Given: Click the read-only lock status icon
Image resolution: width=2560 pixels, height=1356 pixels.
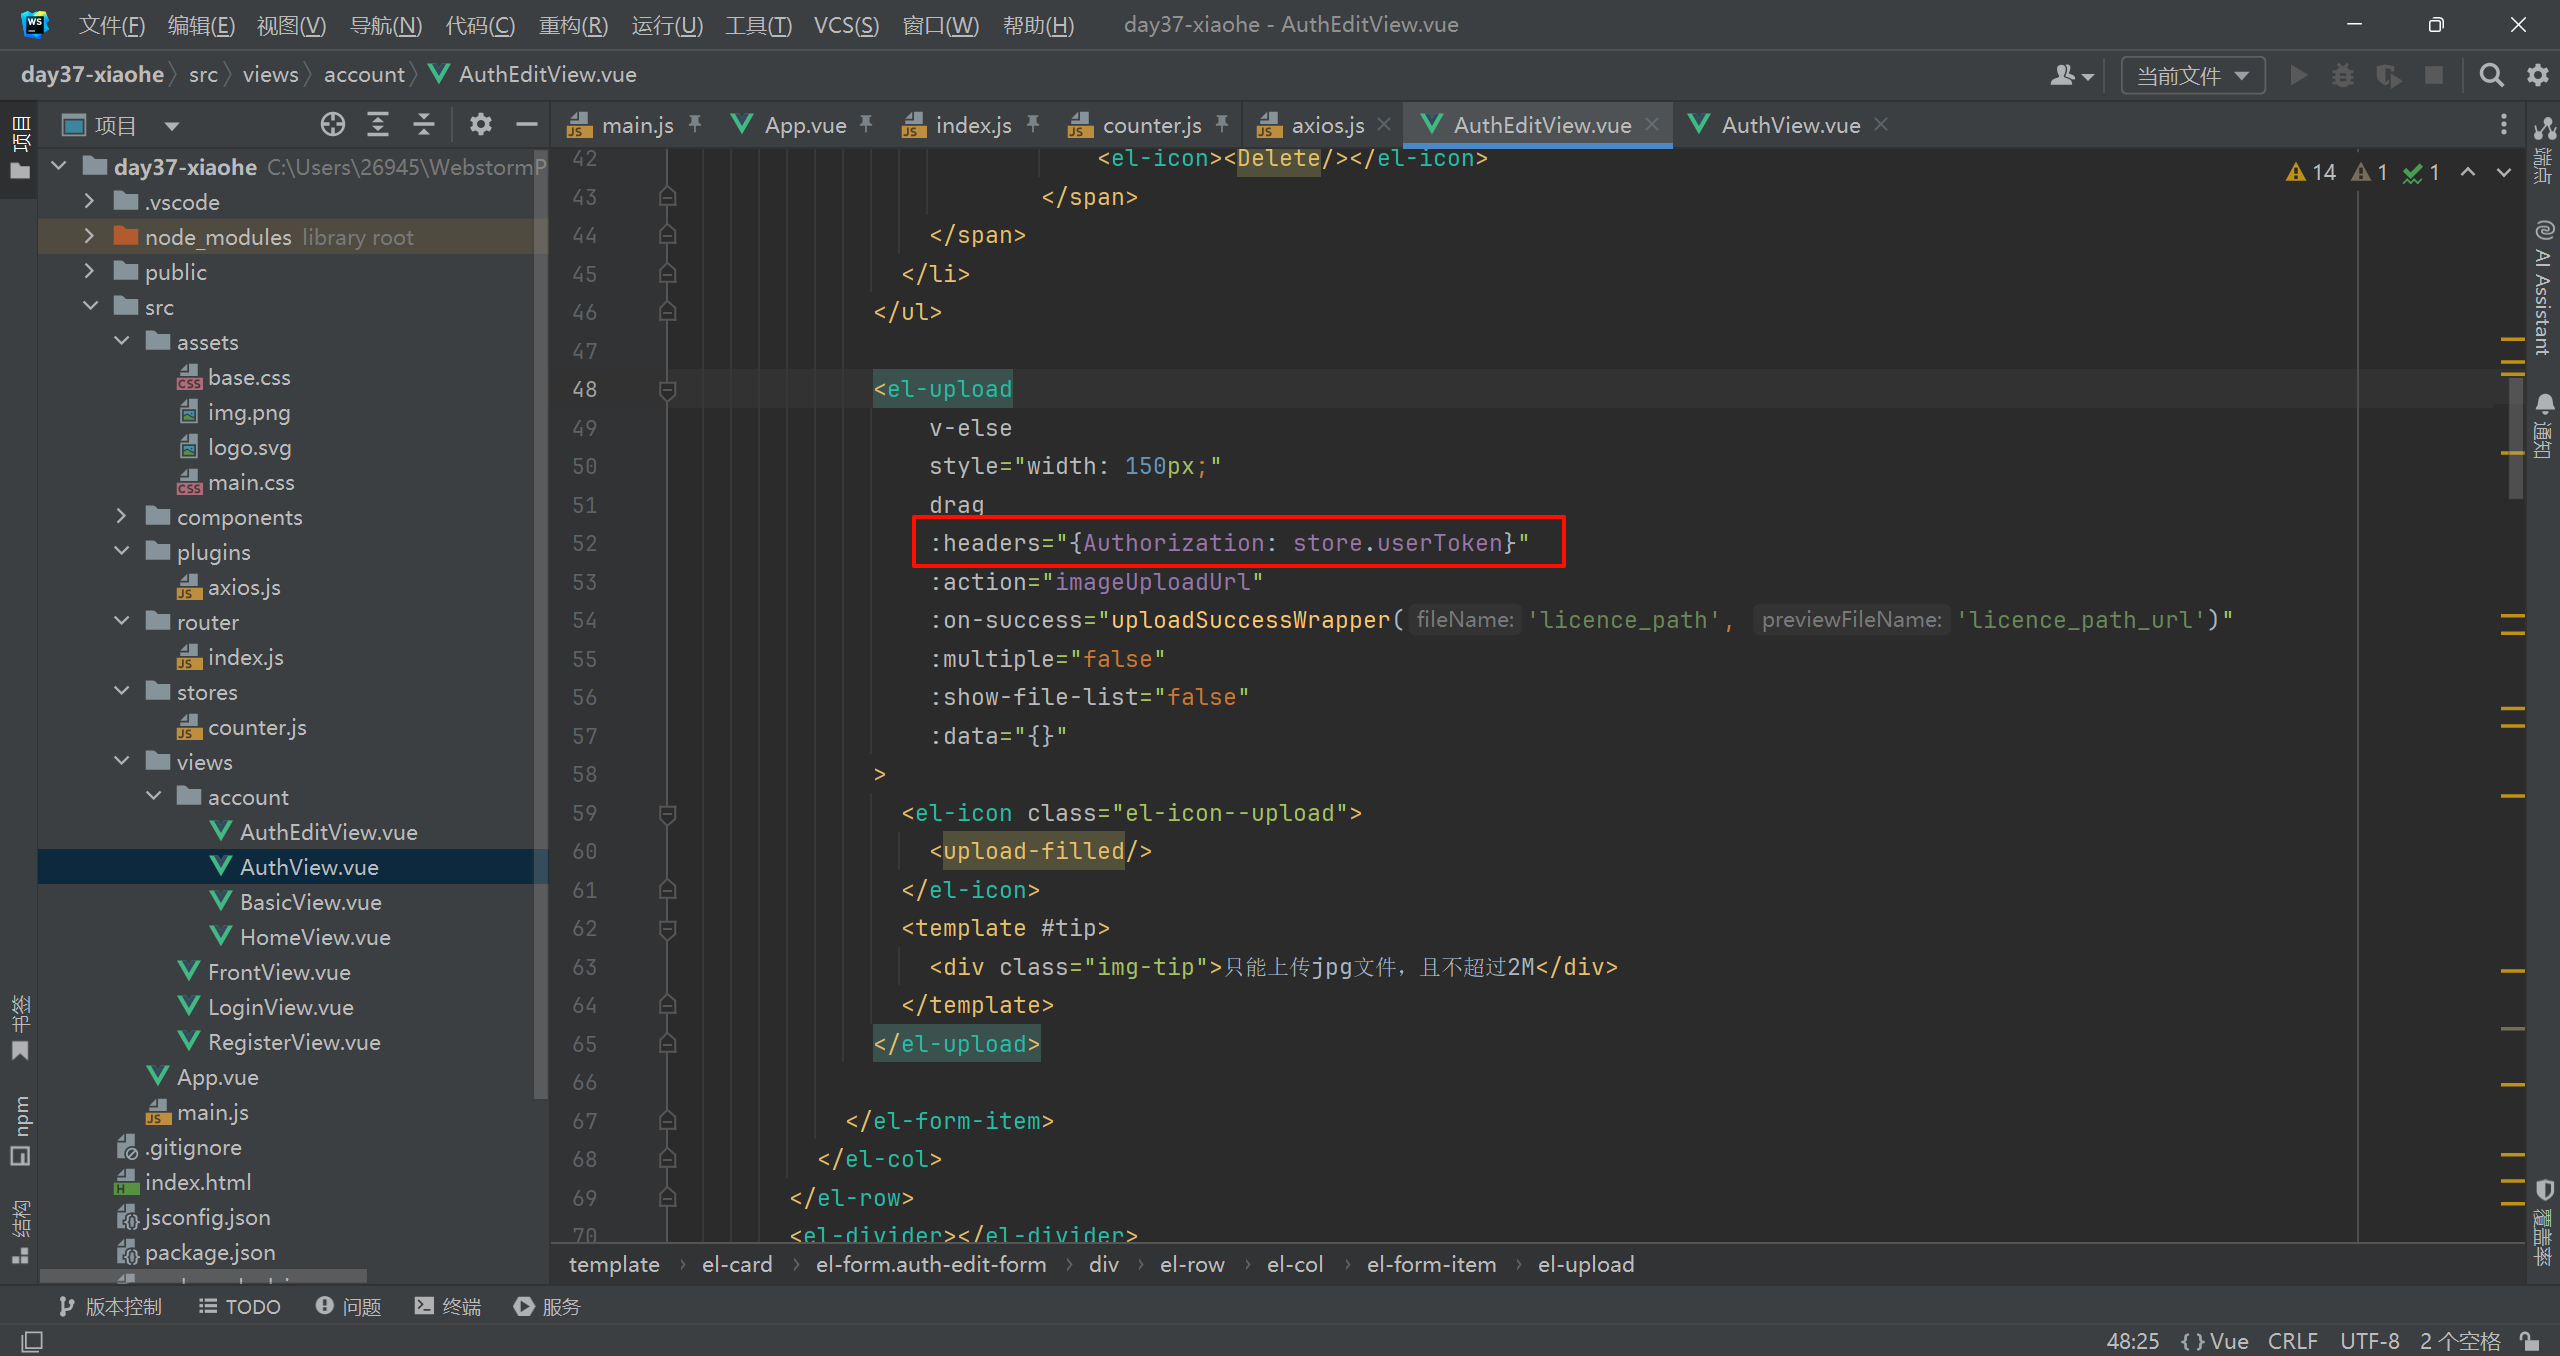Looking at the screenshot, I should (2530, 1341).
